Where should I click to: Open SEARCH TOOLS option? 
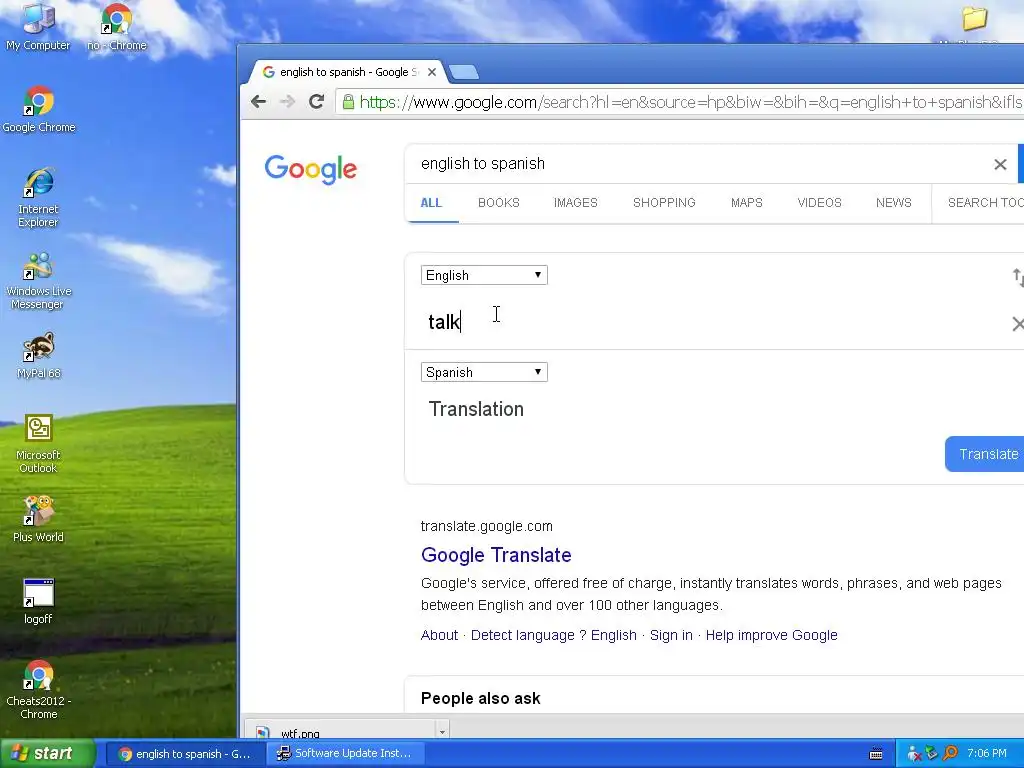[985, 202]
